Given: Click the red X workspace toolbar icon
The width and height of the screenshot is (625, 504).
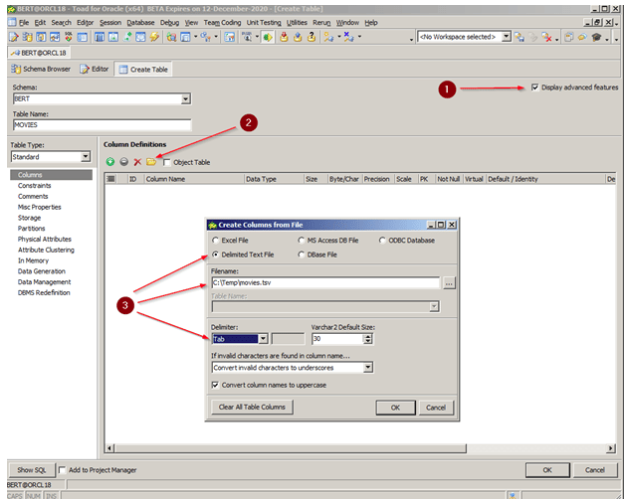Looking at the screenshot, I should coord(546,37).
